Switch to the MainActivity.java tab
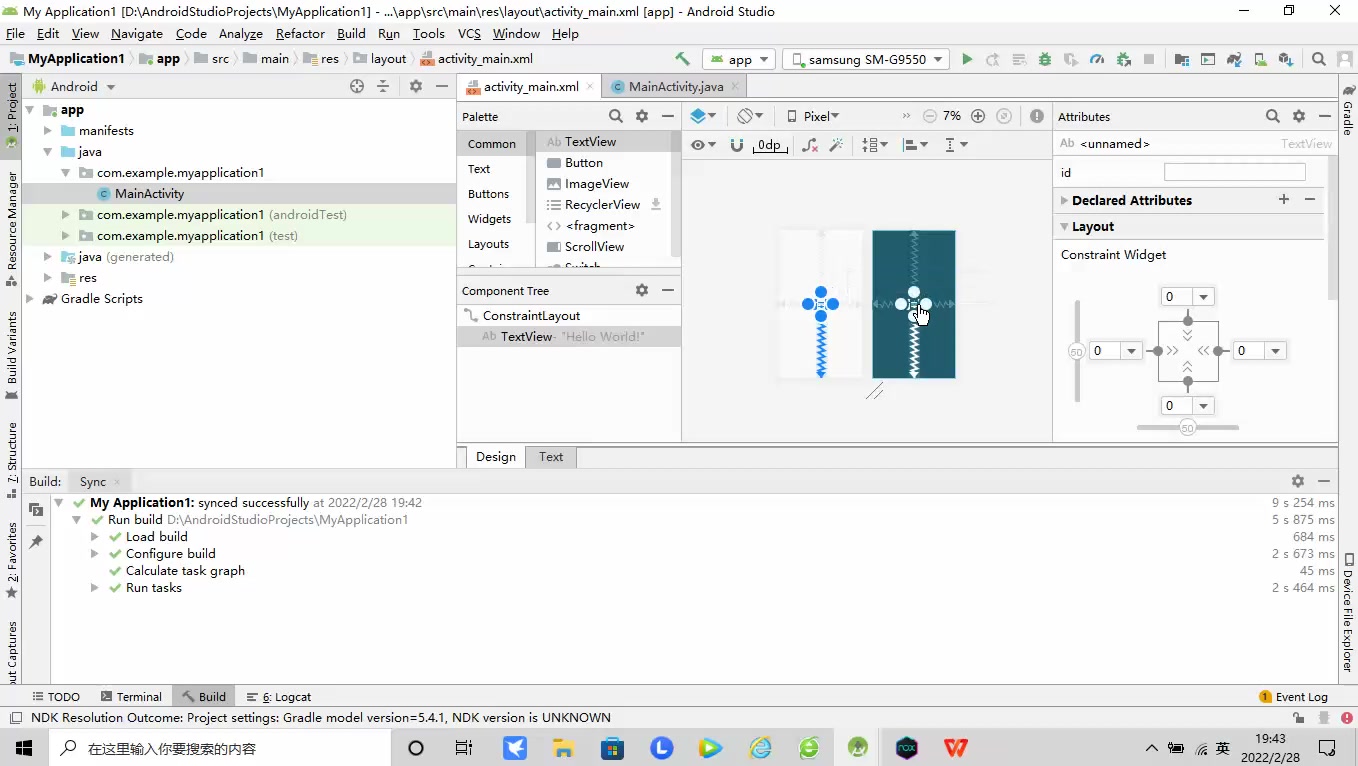Viewport: 1358px width, 766px height. 675,87
